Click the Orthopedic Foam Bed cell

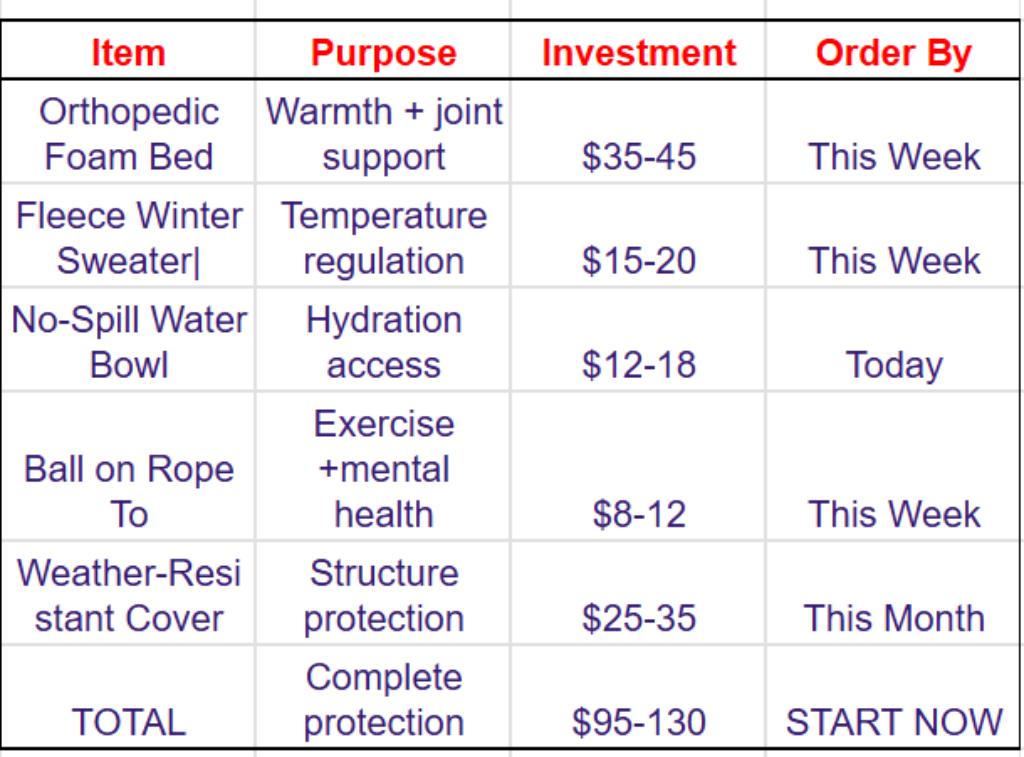[x=128, y=132]
